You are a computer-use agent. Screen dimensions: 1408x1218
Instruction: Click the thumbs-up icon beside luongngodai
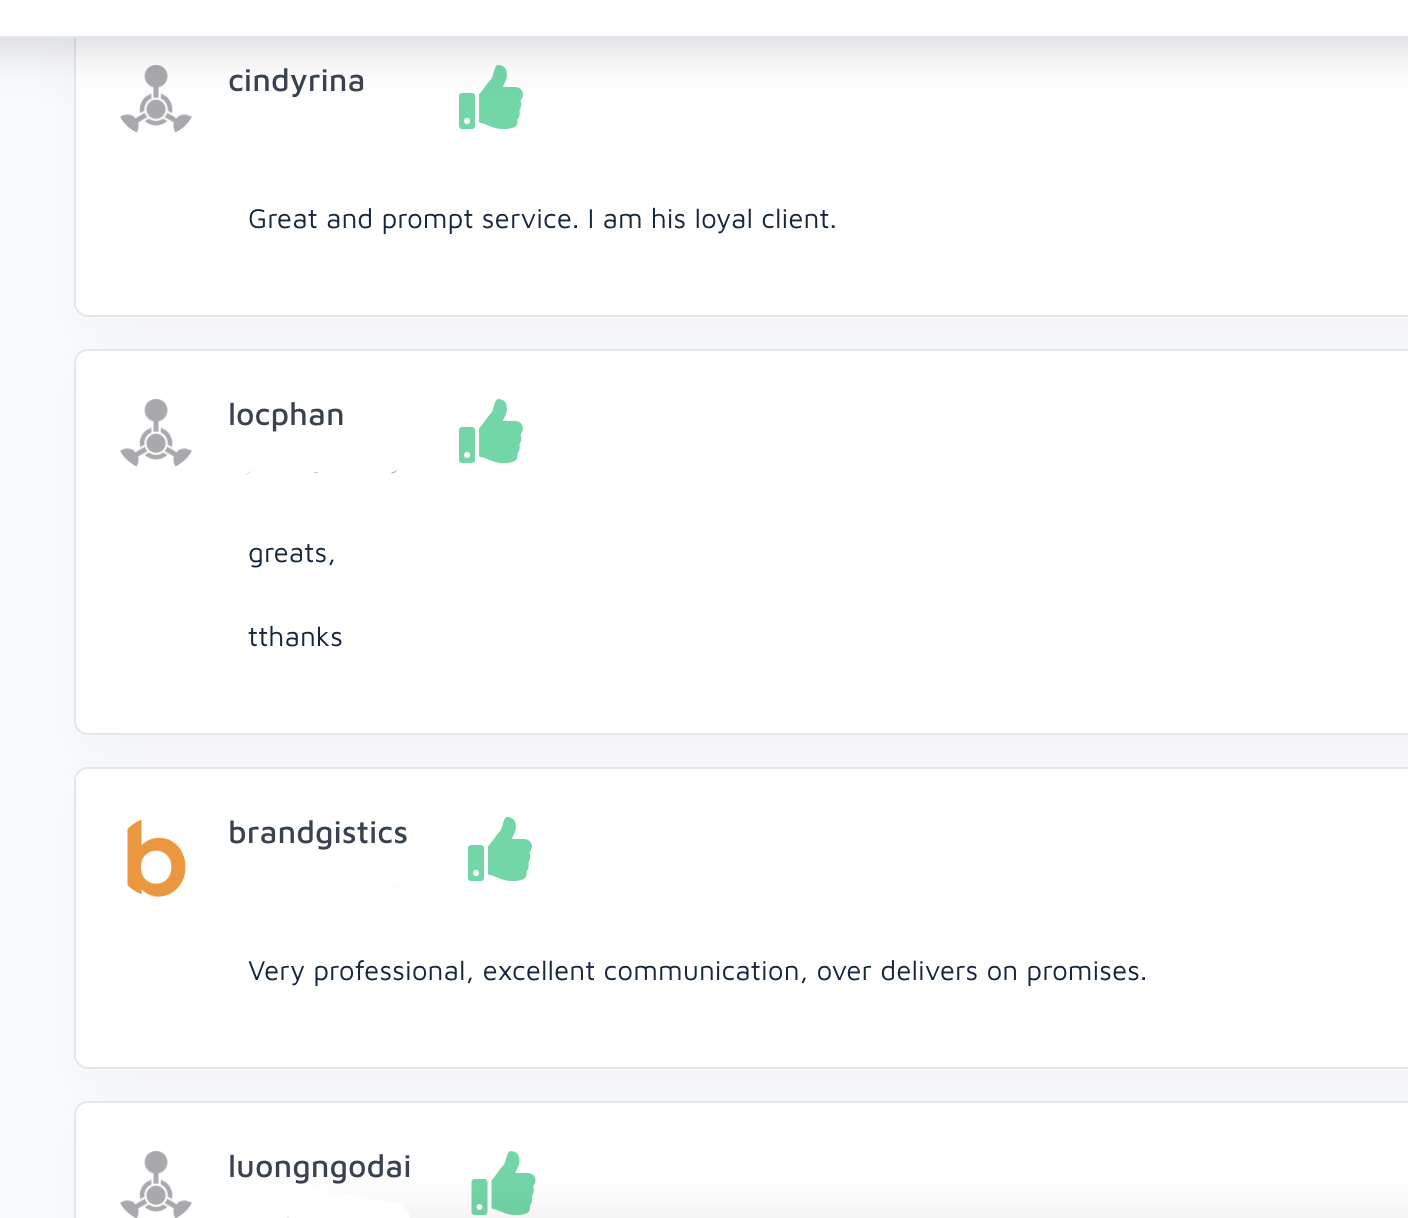[x=503, y=1183]
